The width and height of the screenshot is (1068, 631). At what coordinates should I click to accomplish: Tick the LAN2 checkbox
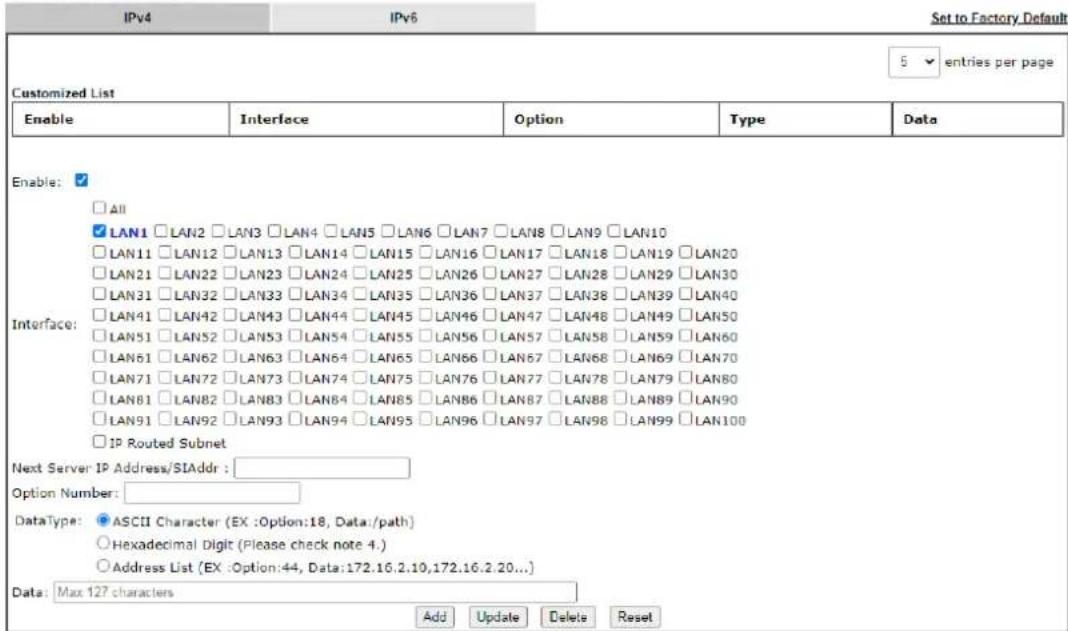tap(161, 231)
